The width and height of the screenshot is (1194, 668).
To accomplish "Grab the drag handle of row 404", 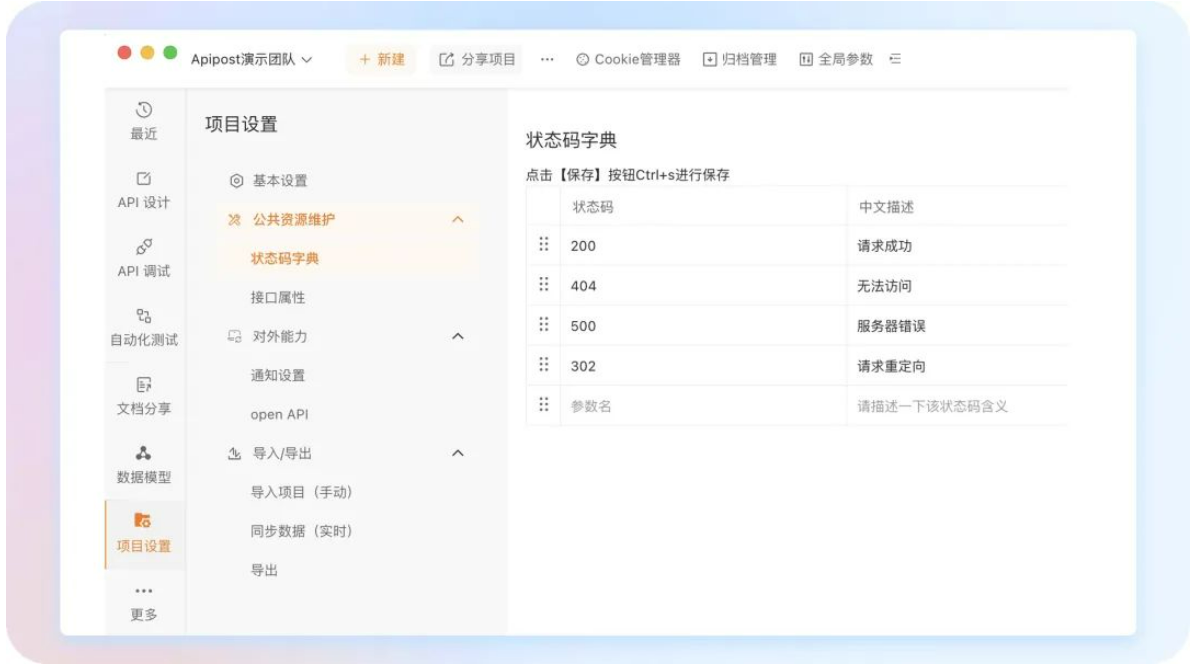I will (544, 285).
